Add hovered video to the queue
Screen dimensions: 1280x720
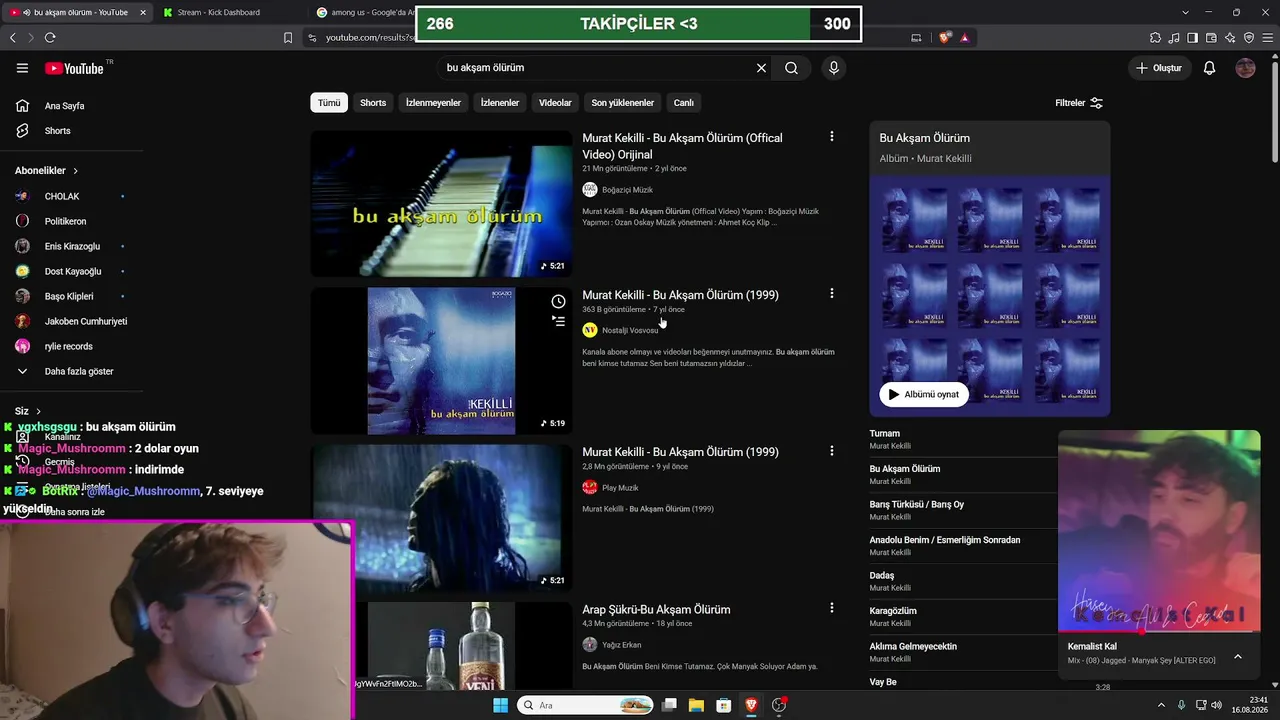click(x=558, y=321)
